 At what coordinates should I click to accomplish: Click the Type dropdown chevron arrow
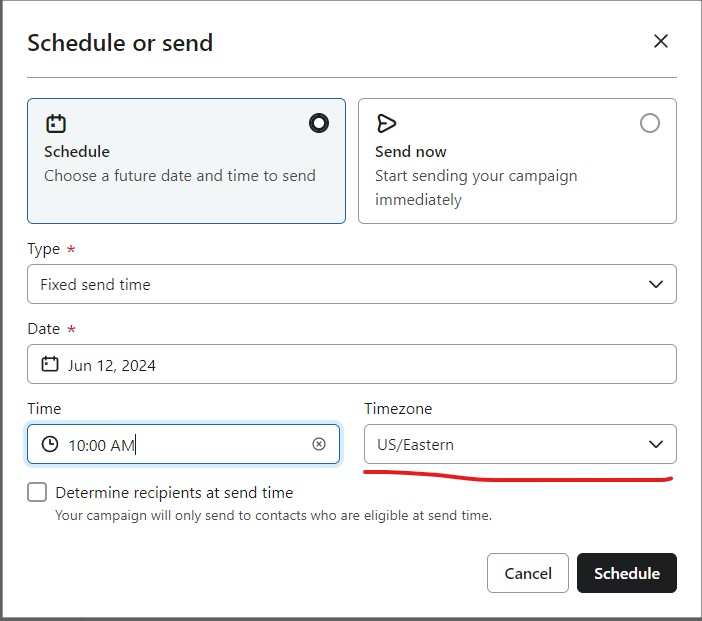656,284
